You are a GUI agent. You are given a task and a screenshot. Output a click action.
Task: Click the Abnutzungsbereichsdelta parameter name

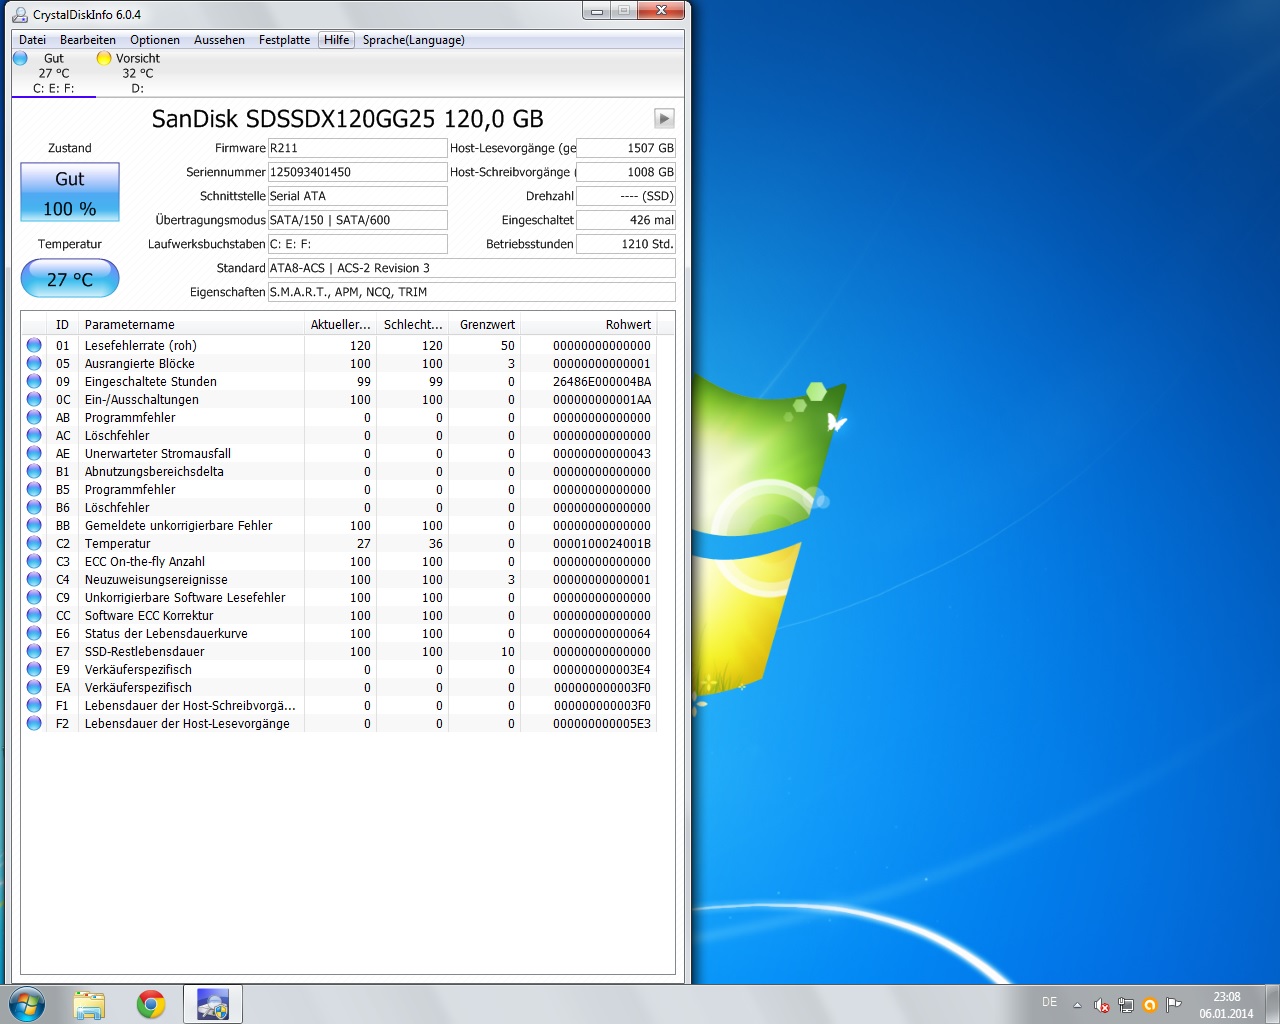(154, 471)
